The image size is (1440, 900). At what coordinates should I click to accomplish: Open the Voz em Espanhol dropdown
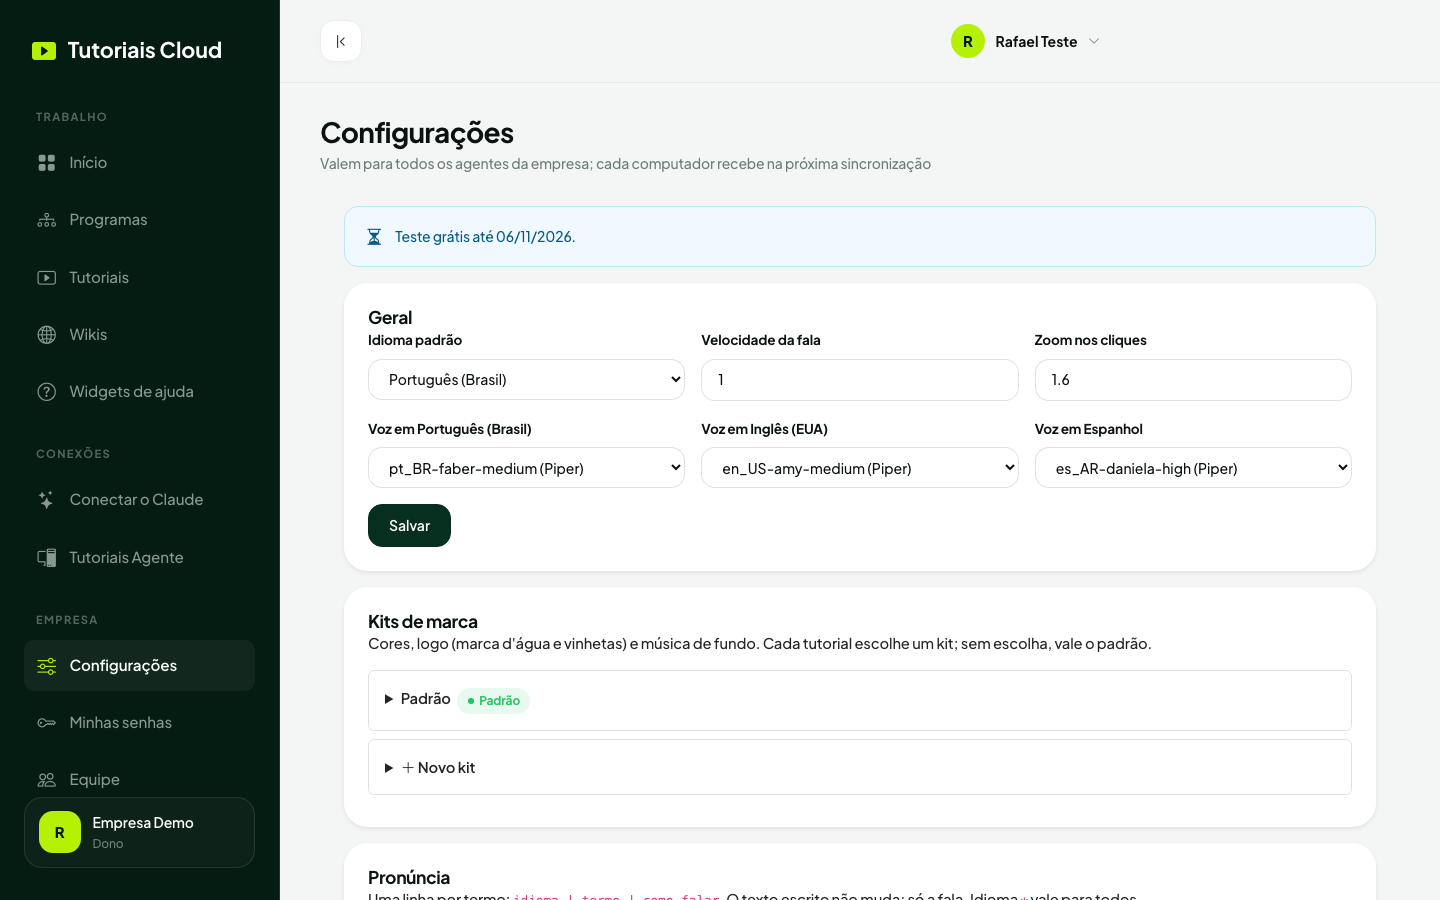coord(1193,468)
